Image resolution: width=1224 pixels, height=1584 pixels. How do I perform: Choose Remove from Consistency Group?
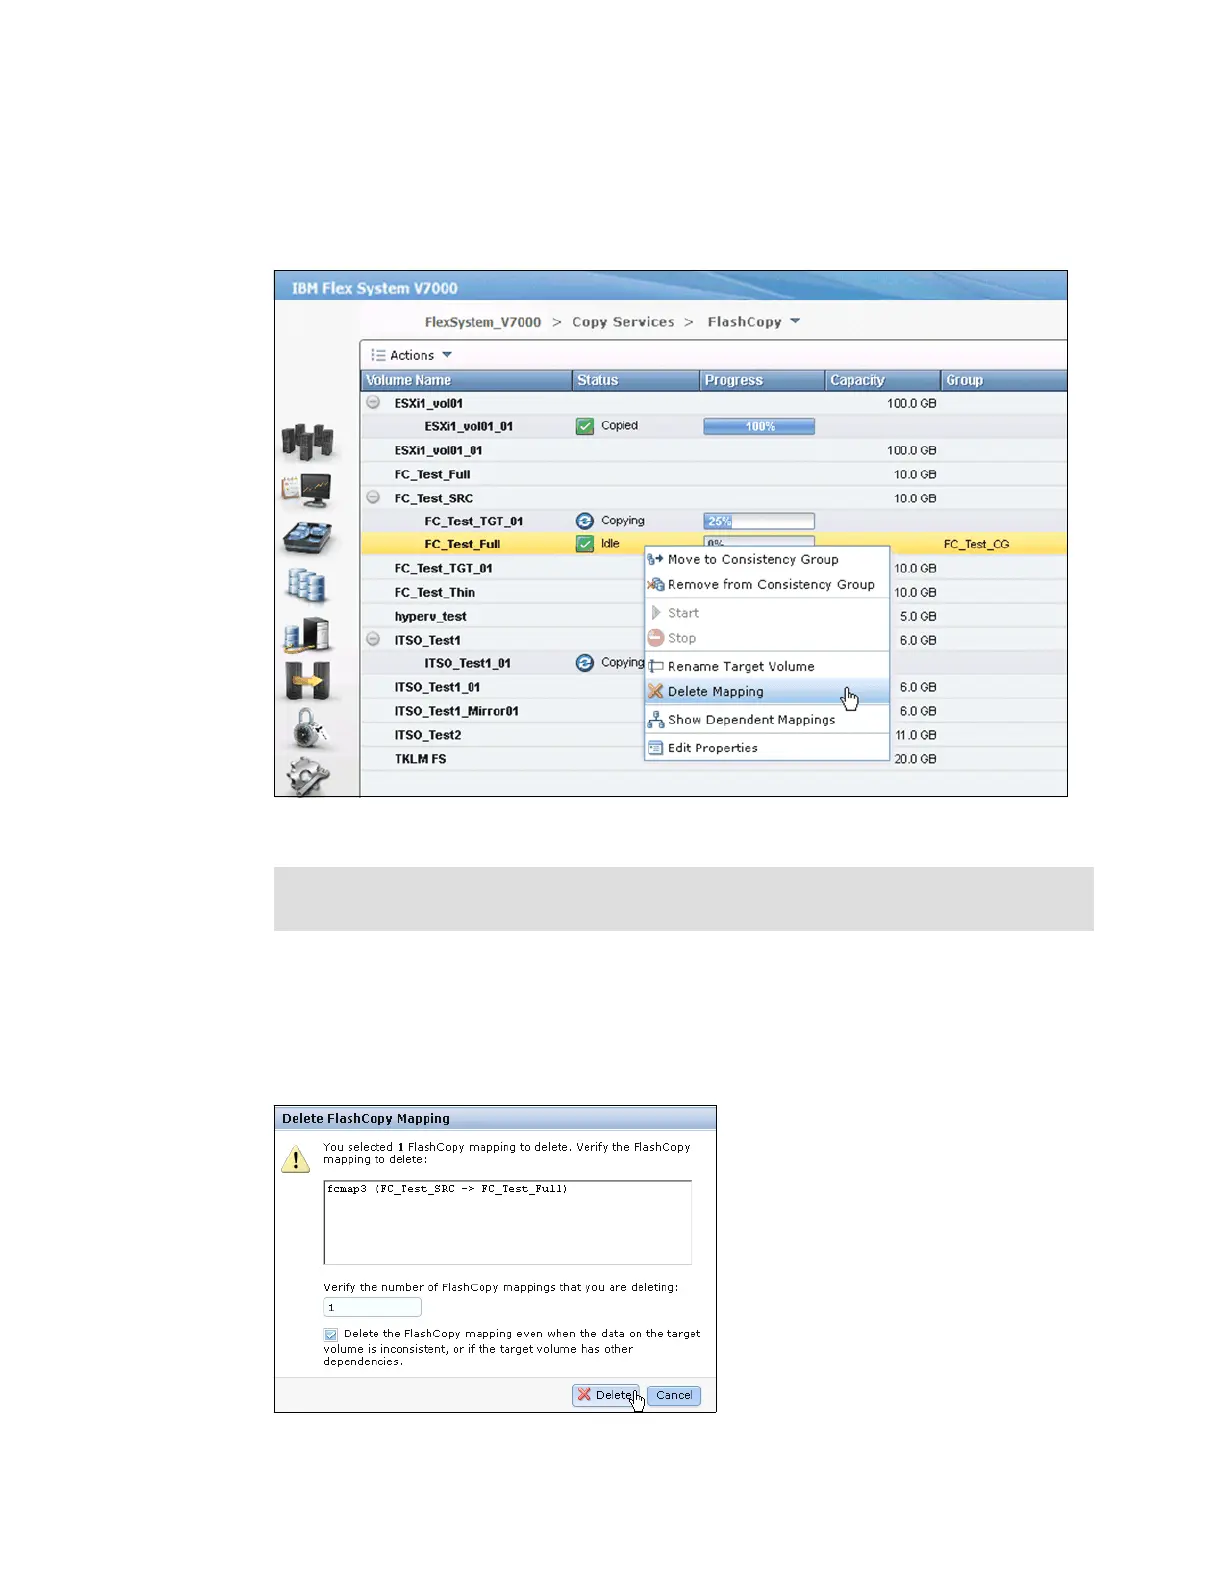click(x=767, y=585)
